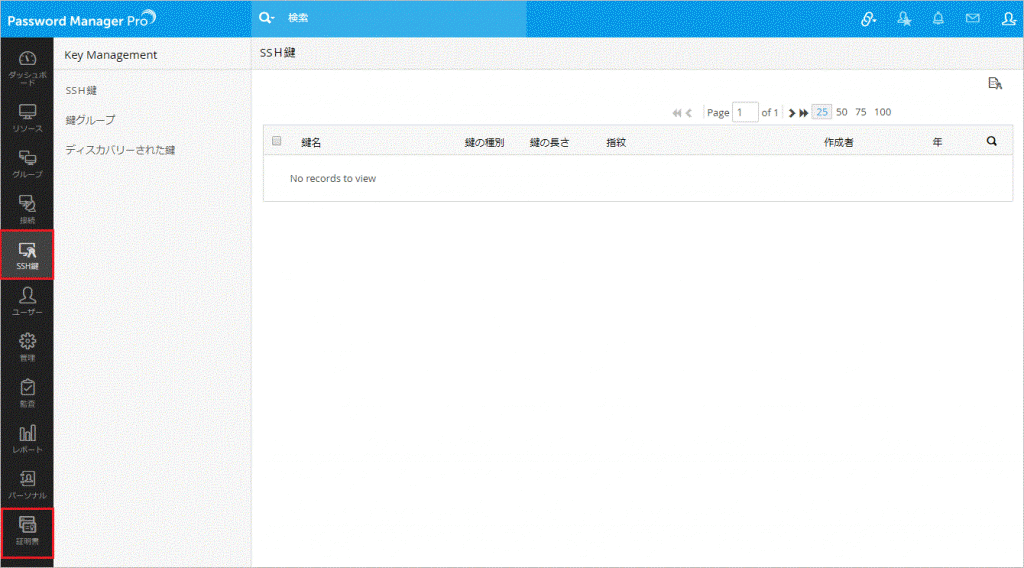
Task: Select SSH鍵 in Key Management menu
Action: tap(81, 91)
